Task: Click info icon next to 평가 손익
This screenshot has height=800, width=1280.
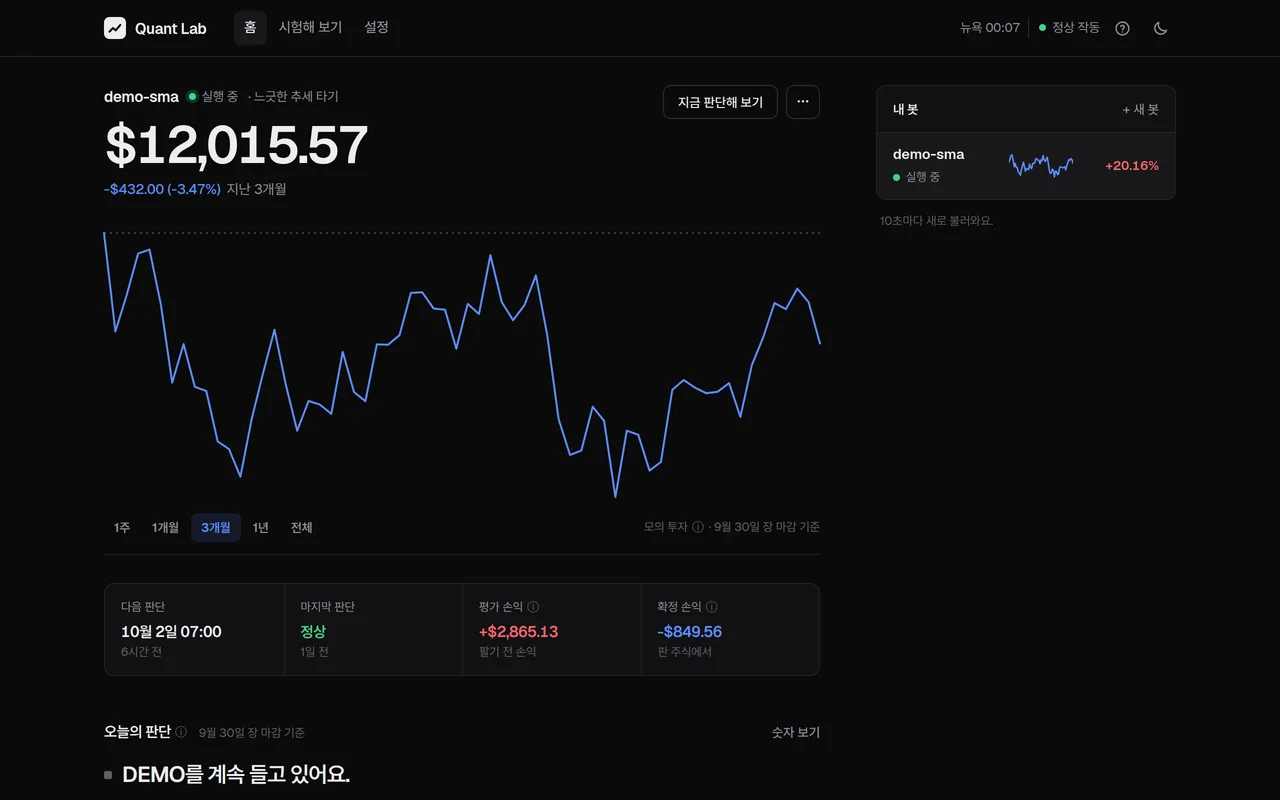Action: [533, 607]
